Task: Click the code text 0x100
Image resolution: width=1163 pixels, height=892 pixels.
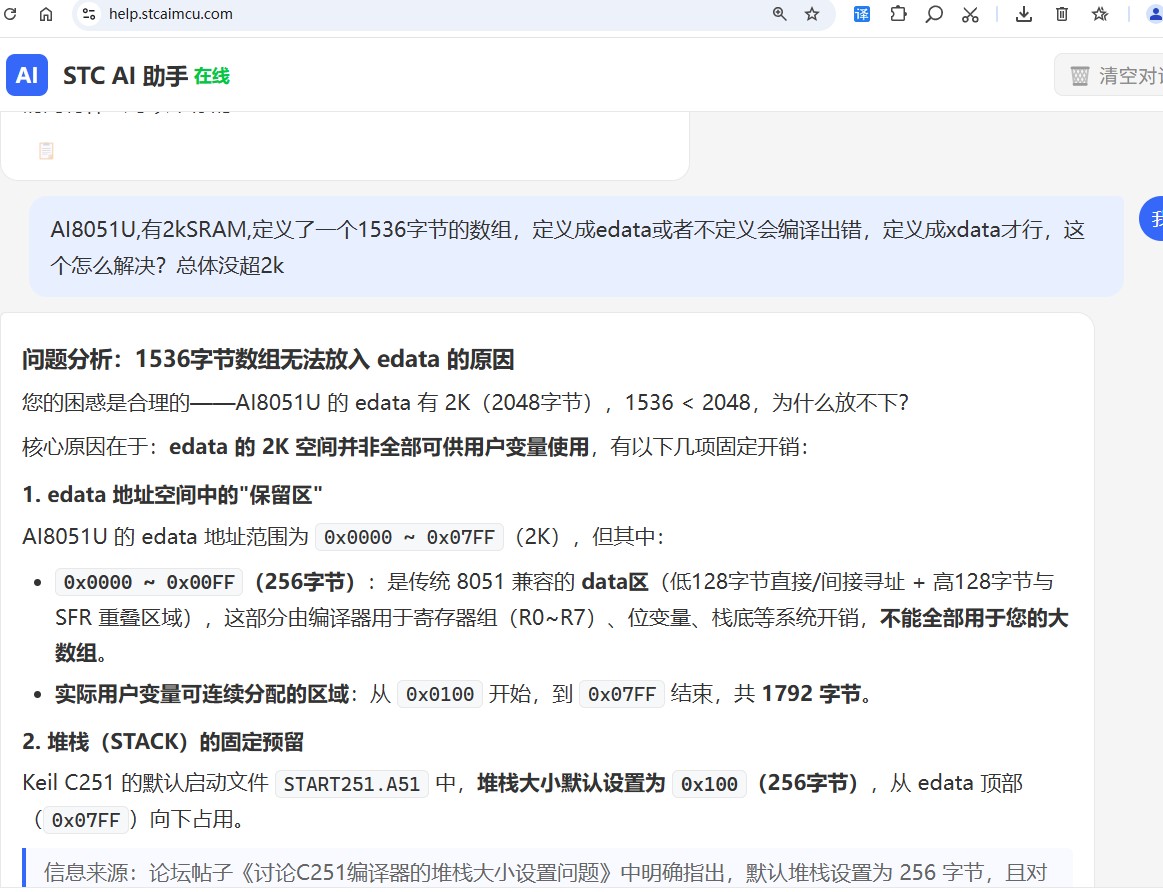Action: point(709,784)
